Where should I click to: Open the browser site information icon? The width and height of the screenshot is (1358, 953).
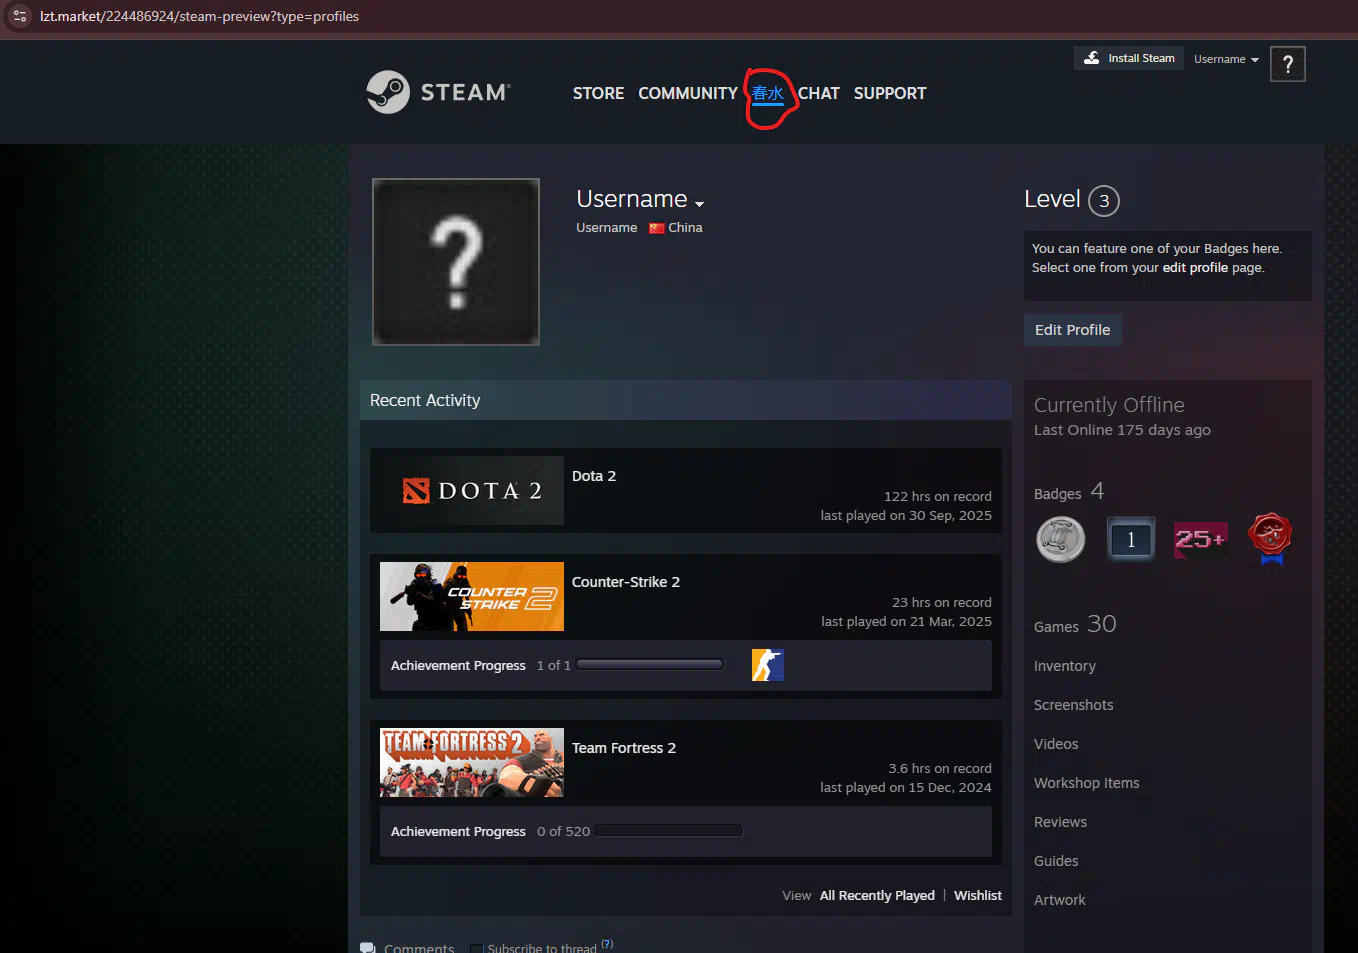pyautogui.click(x=20, y=16)
